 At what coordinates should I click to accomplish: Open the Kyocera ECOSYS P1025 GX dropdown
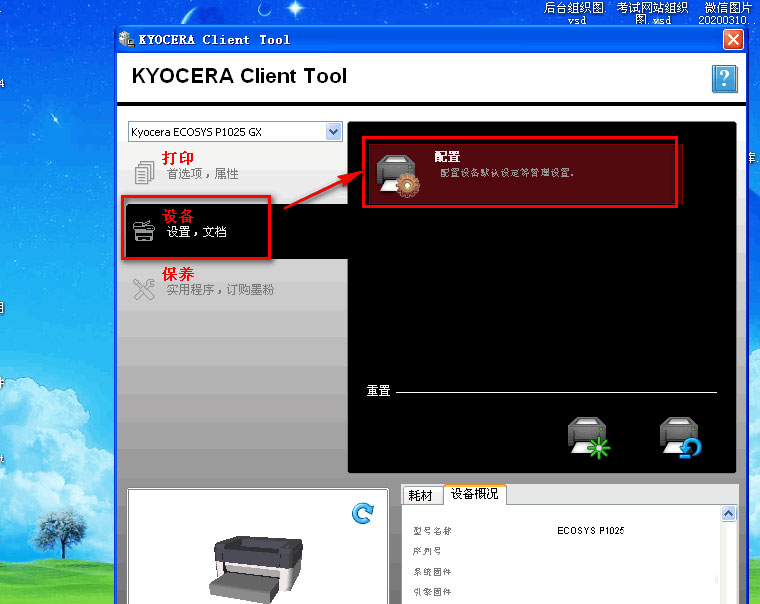pyautogui.click(x=235, y=132)
